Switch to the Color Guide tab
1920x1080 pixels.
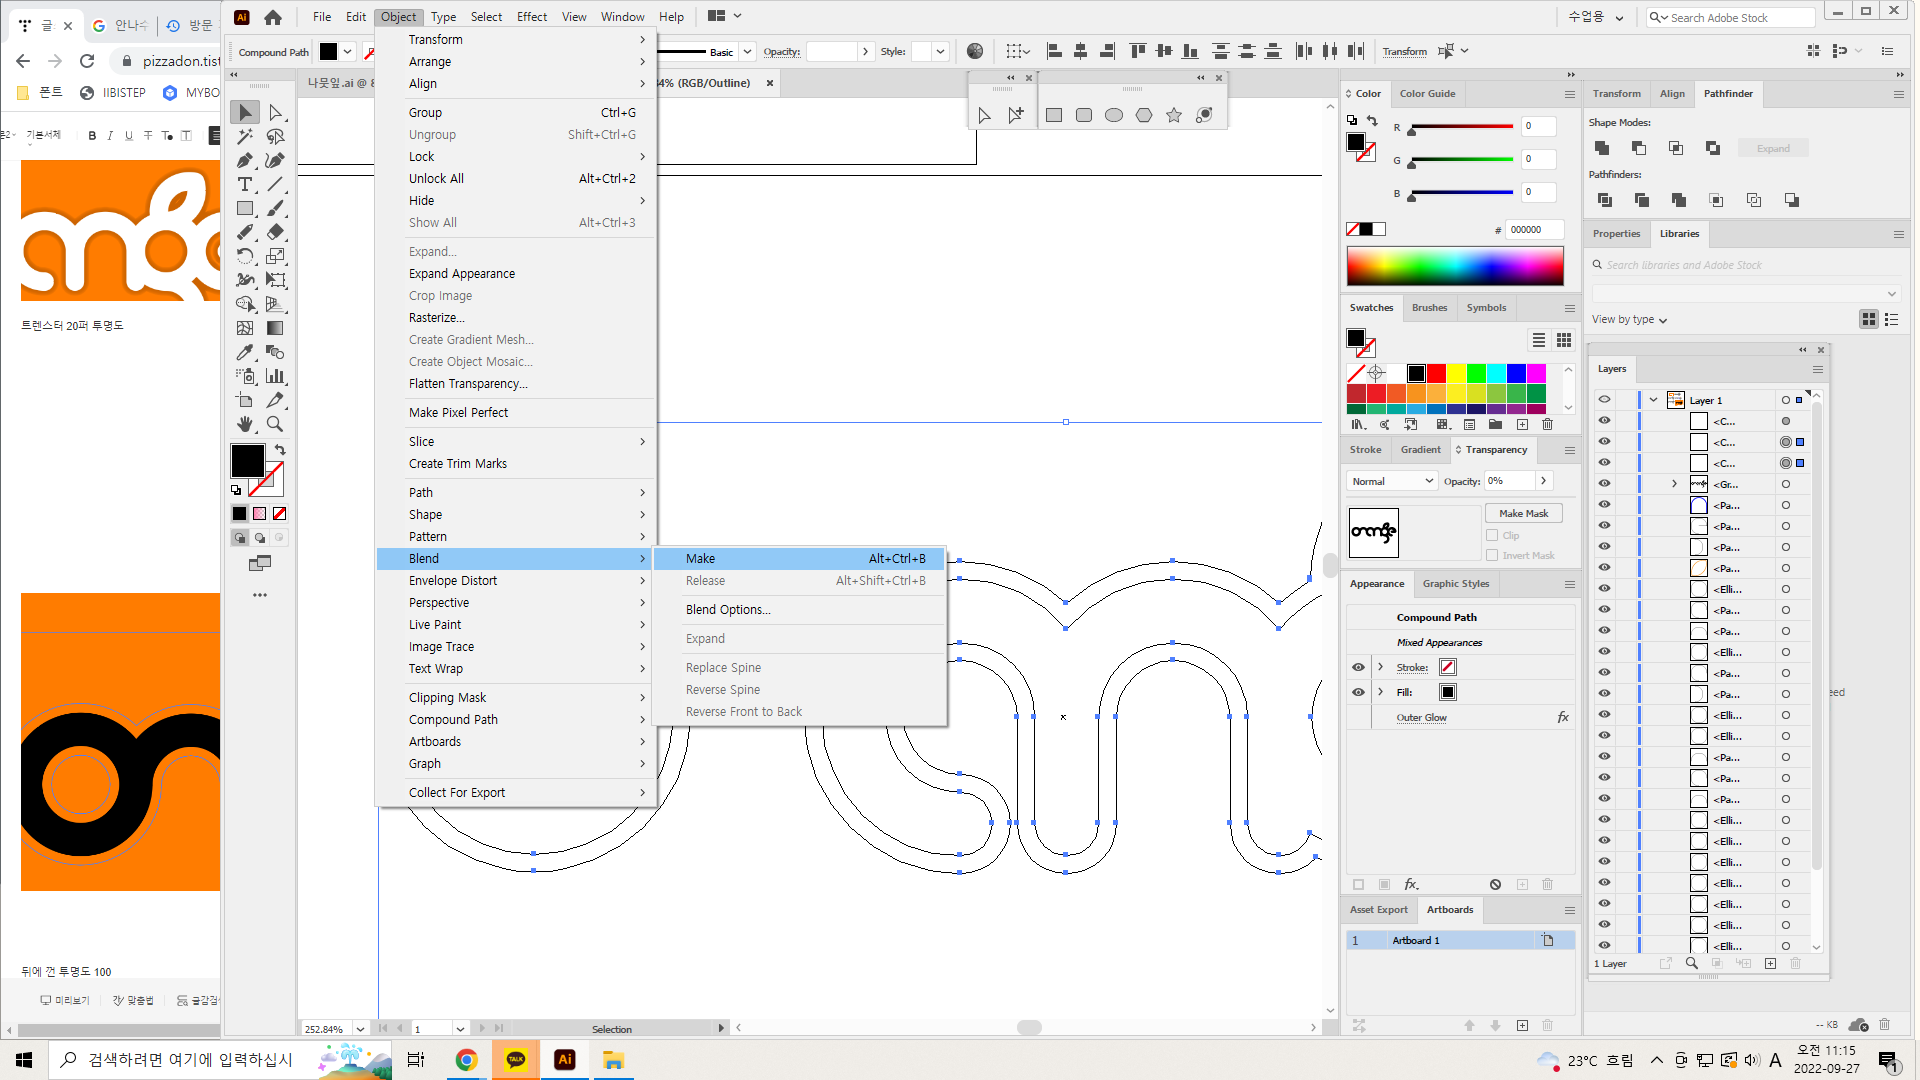tap(1427, 94)
